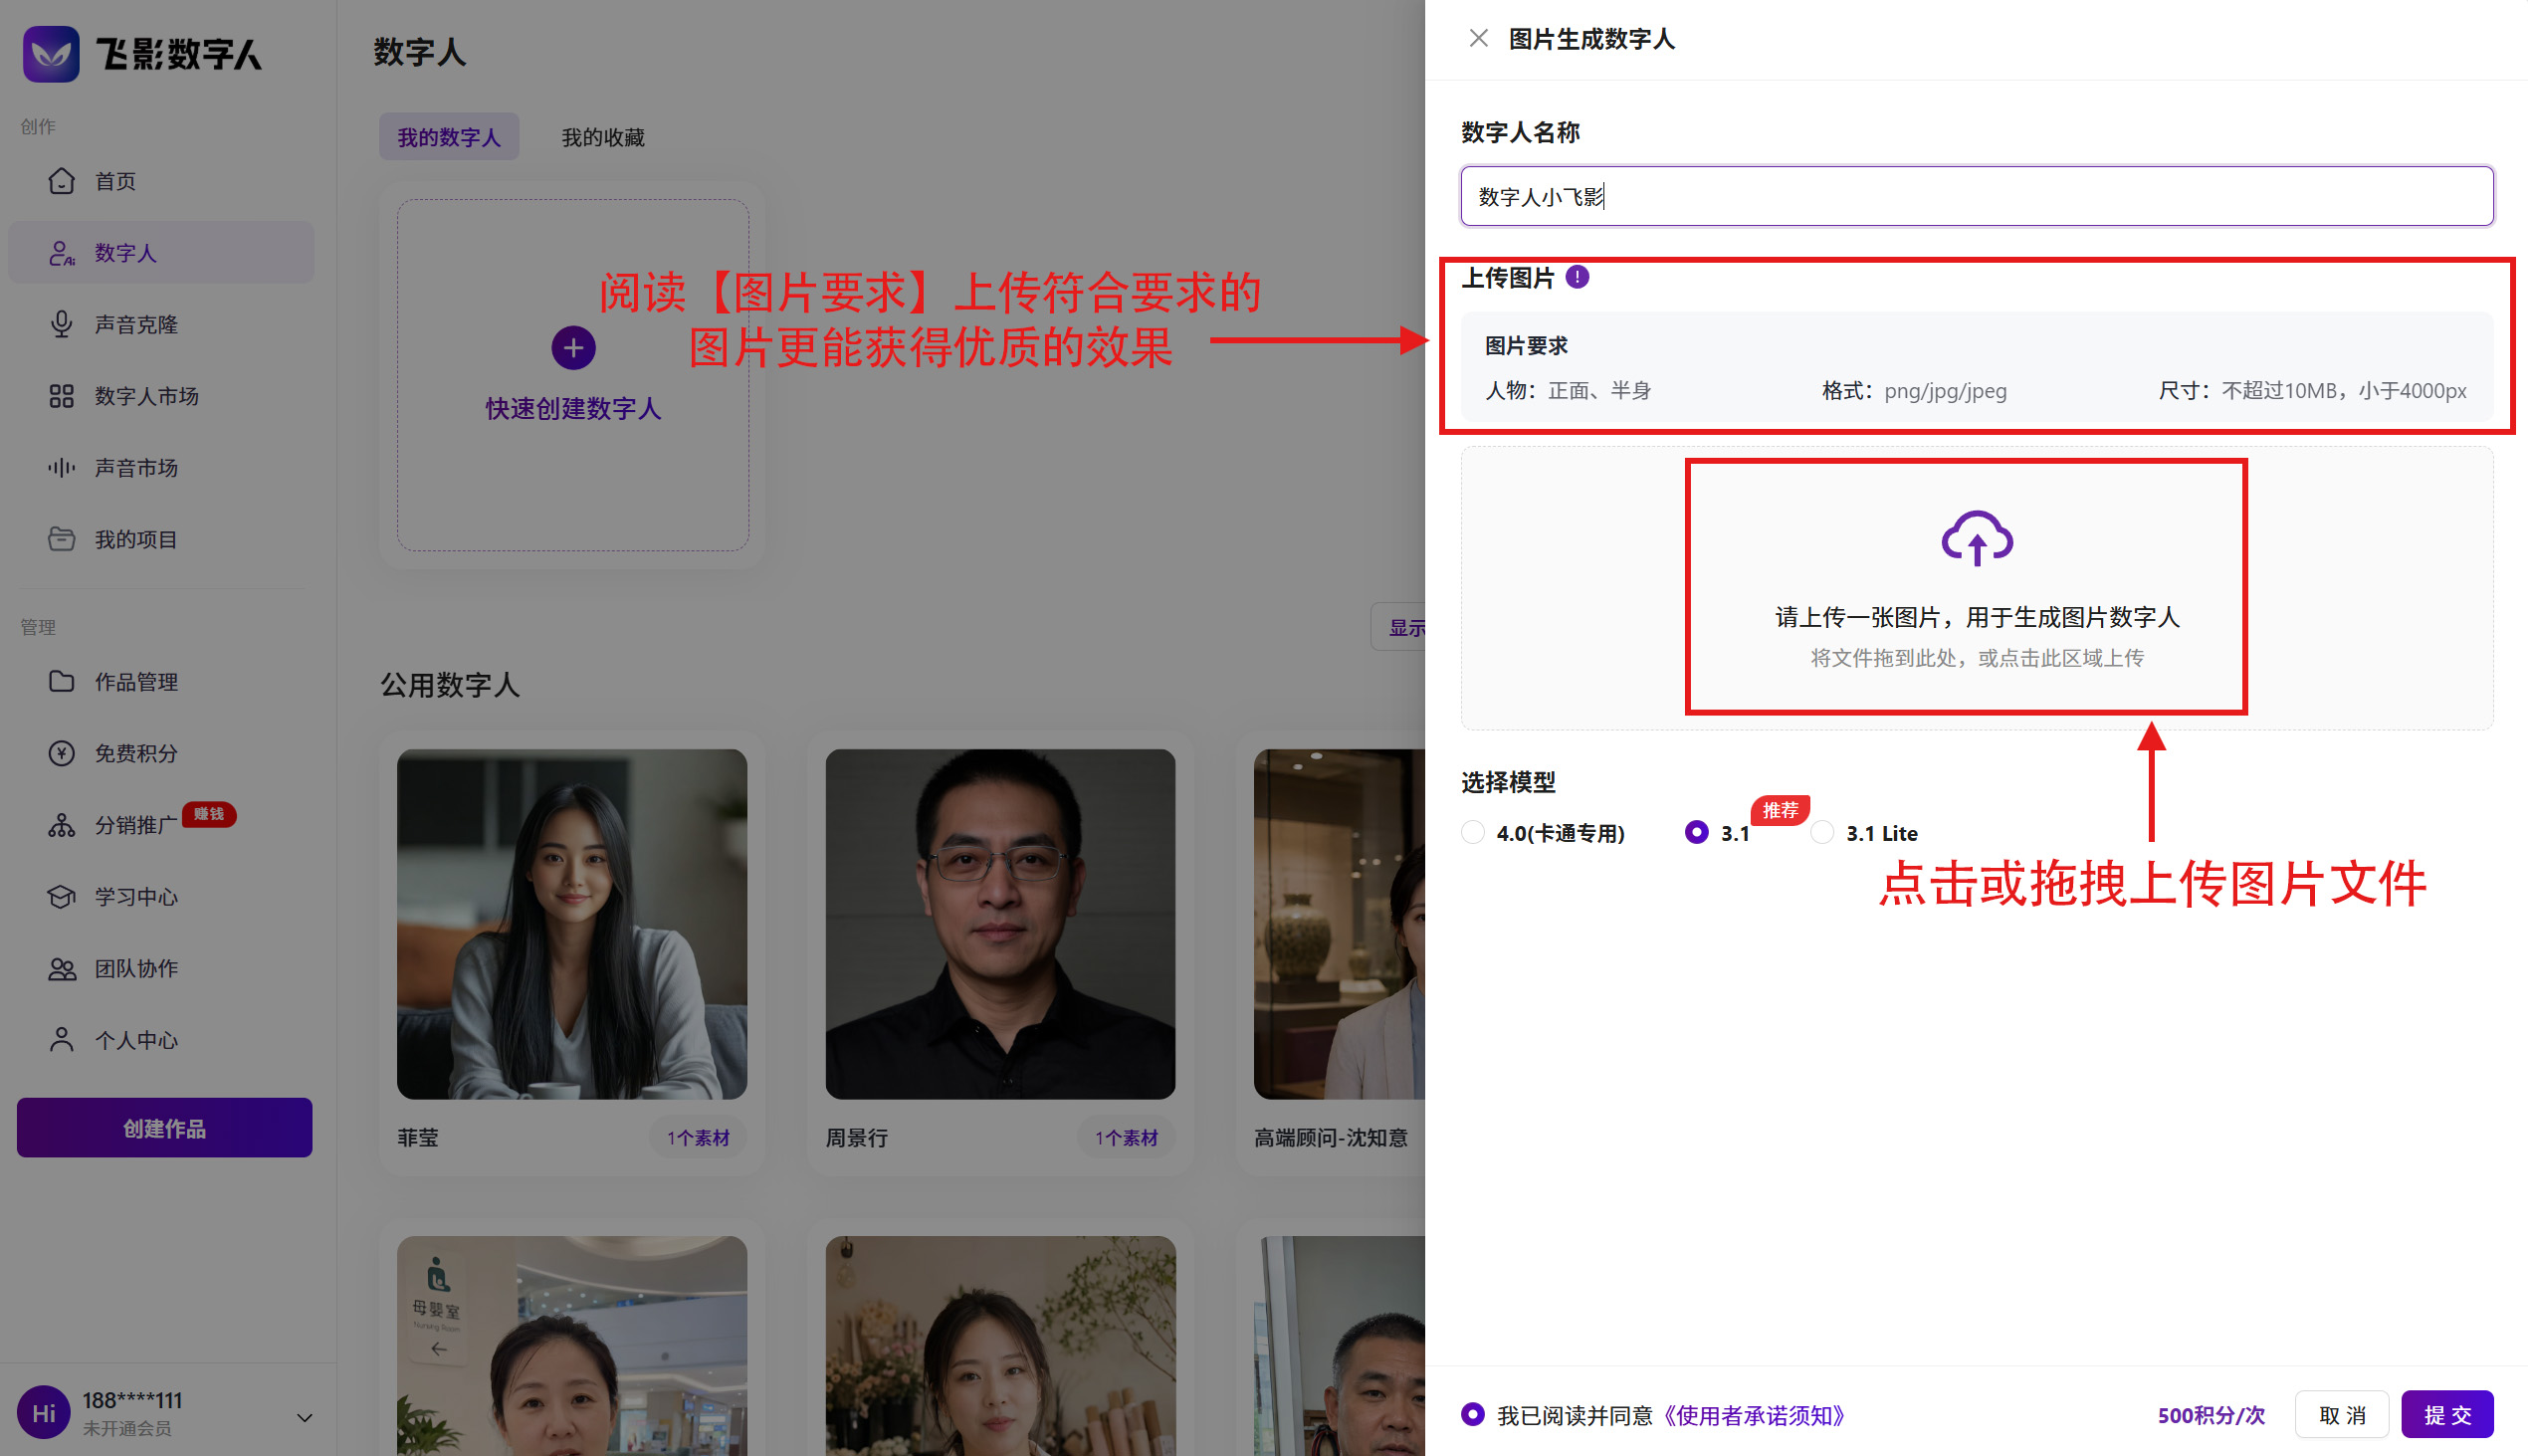Click 人物: 正面、半身 requirement text

(1568, 391)
